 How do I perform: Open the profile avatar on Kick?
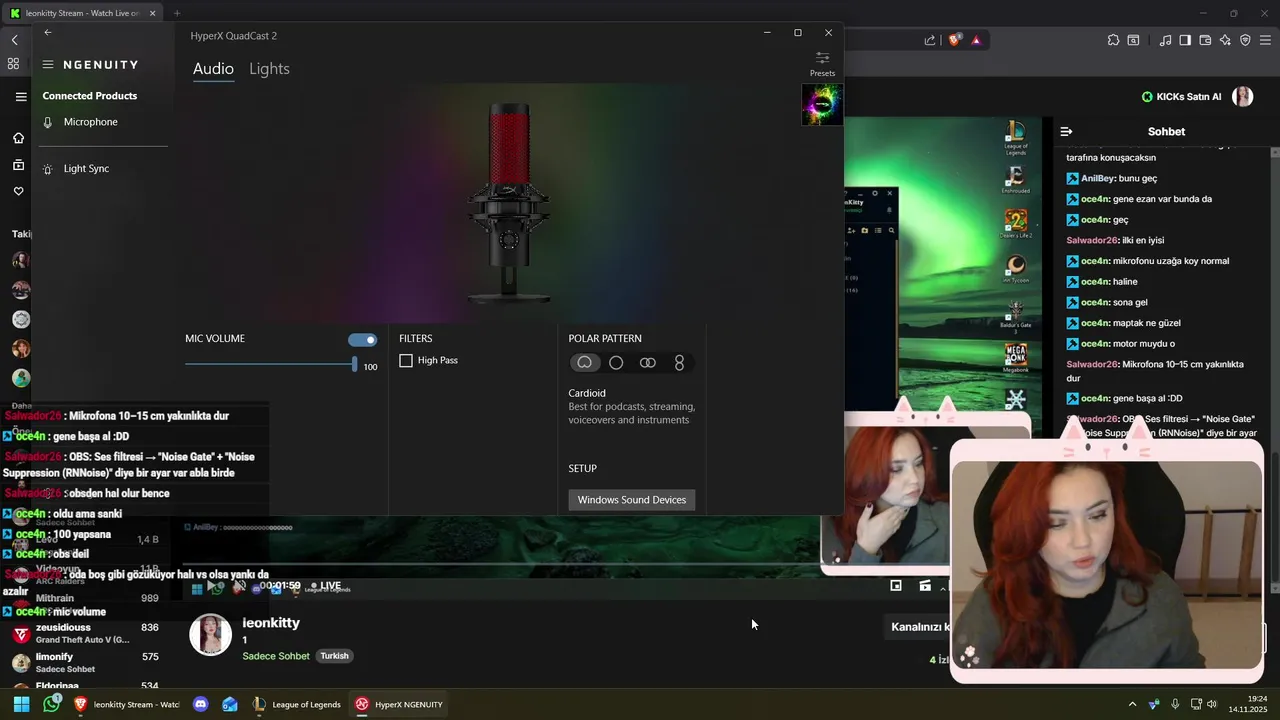[1242, 97]
